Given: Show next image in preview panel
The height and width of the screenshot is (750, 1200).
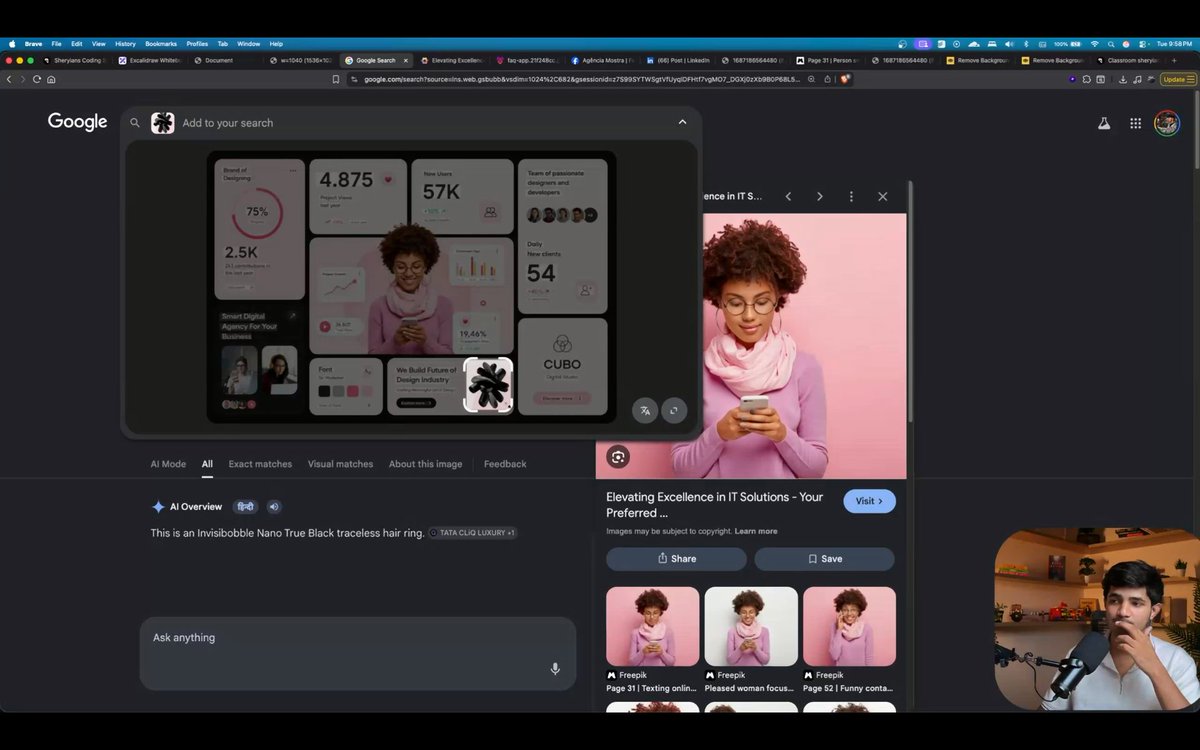Looking at the screenshot, I should click(820, 196).
